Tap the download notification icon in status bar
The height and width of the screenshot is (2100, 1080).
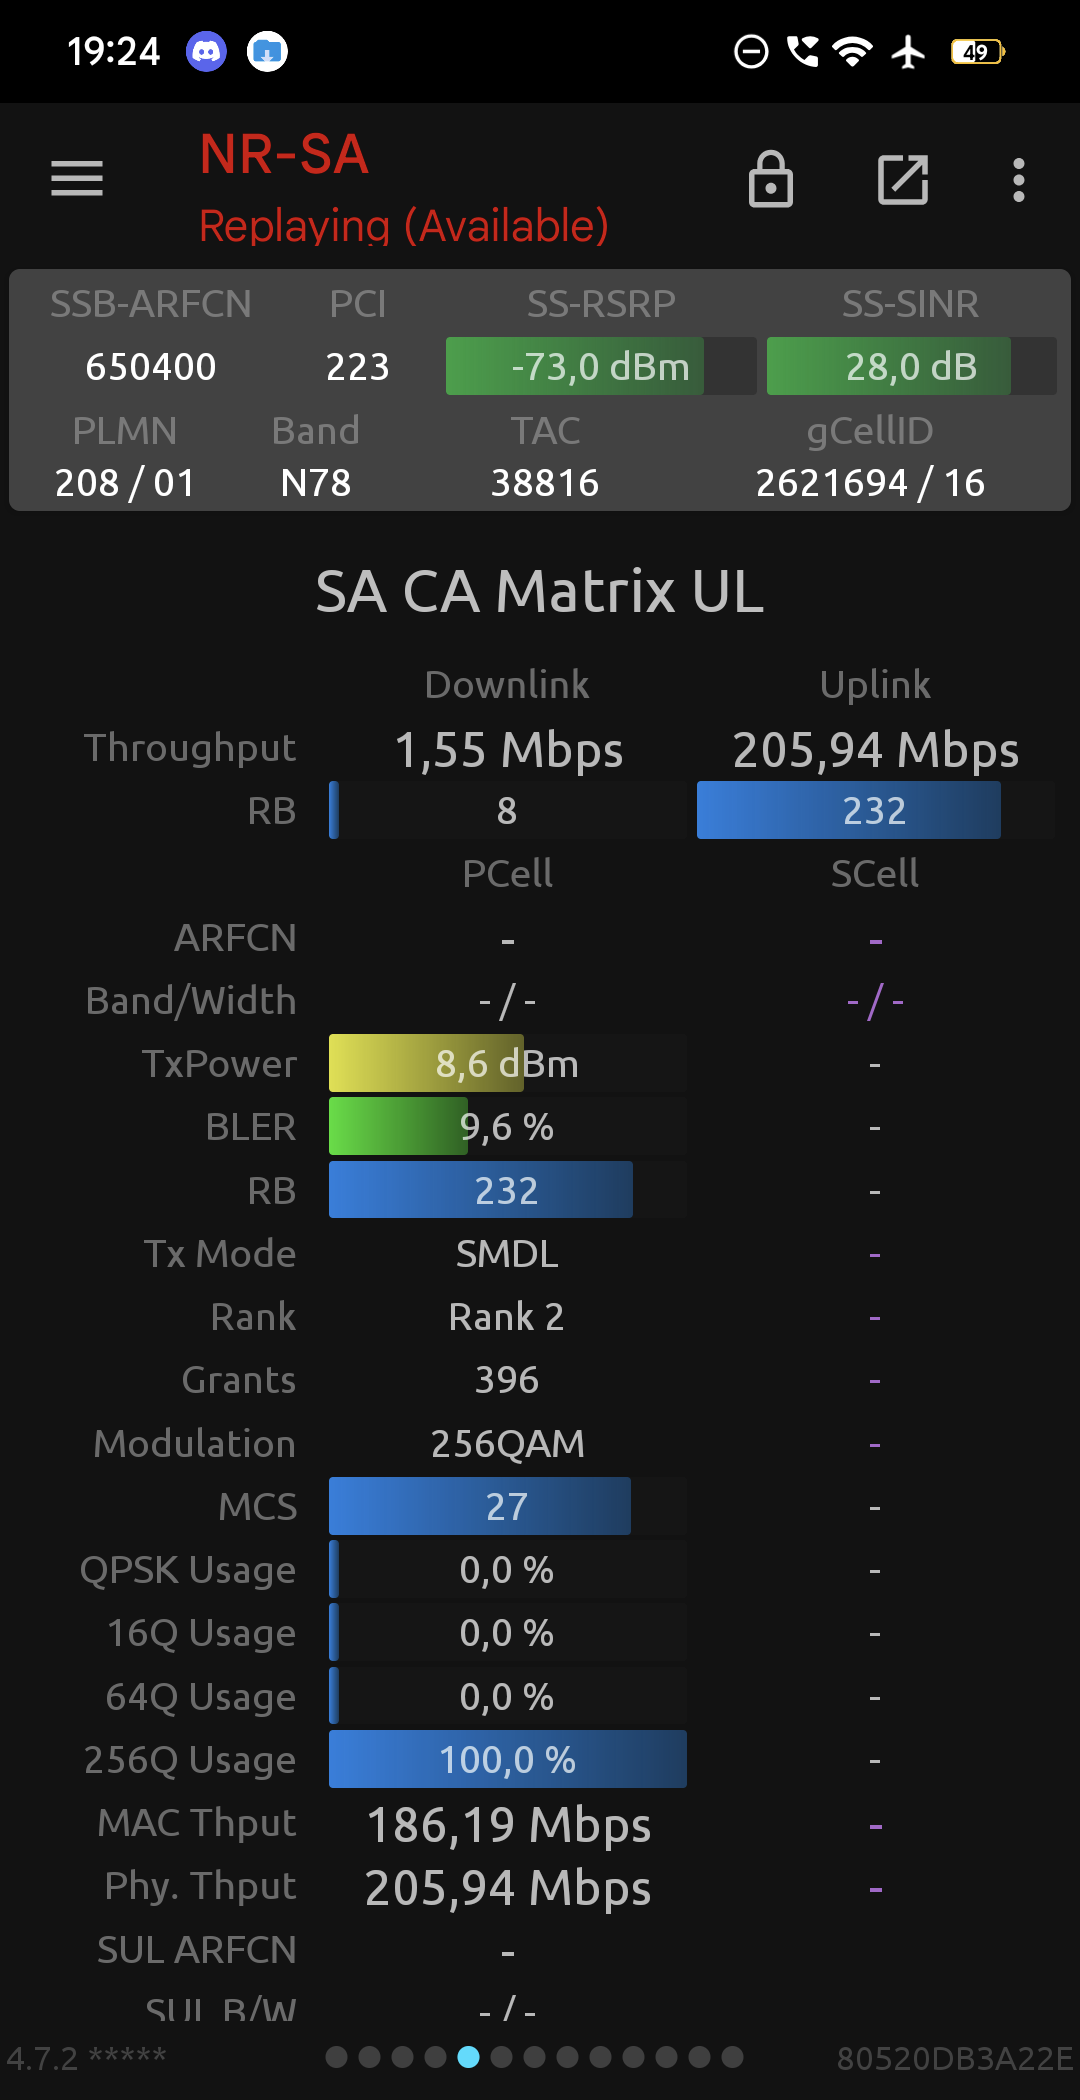(x=267, y=51)
